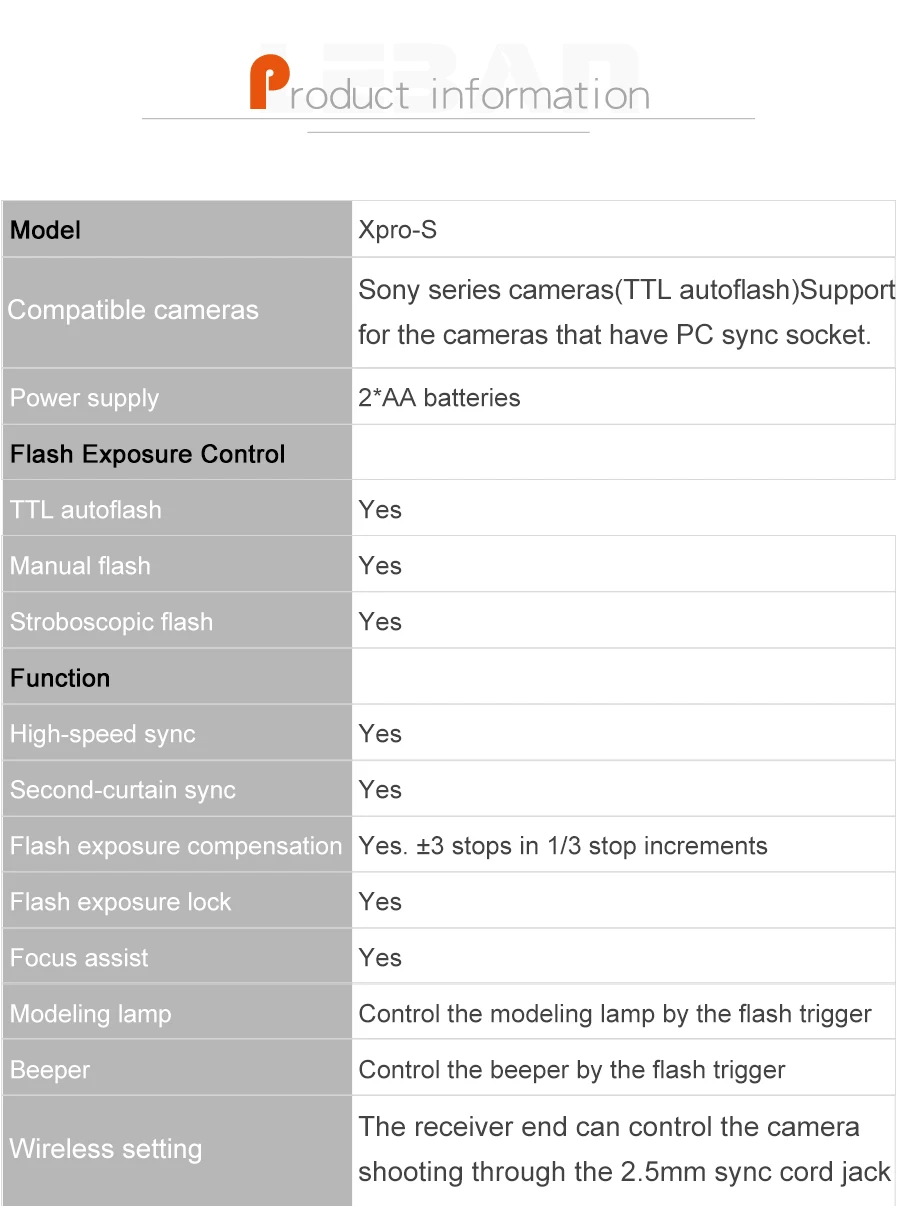The image size is (900, 1206).
Task: Select the Stroboscopic flash row label
Action: click(x=112, y=622)
